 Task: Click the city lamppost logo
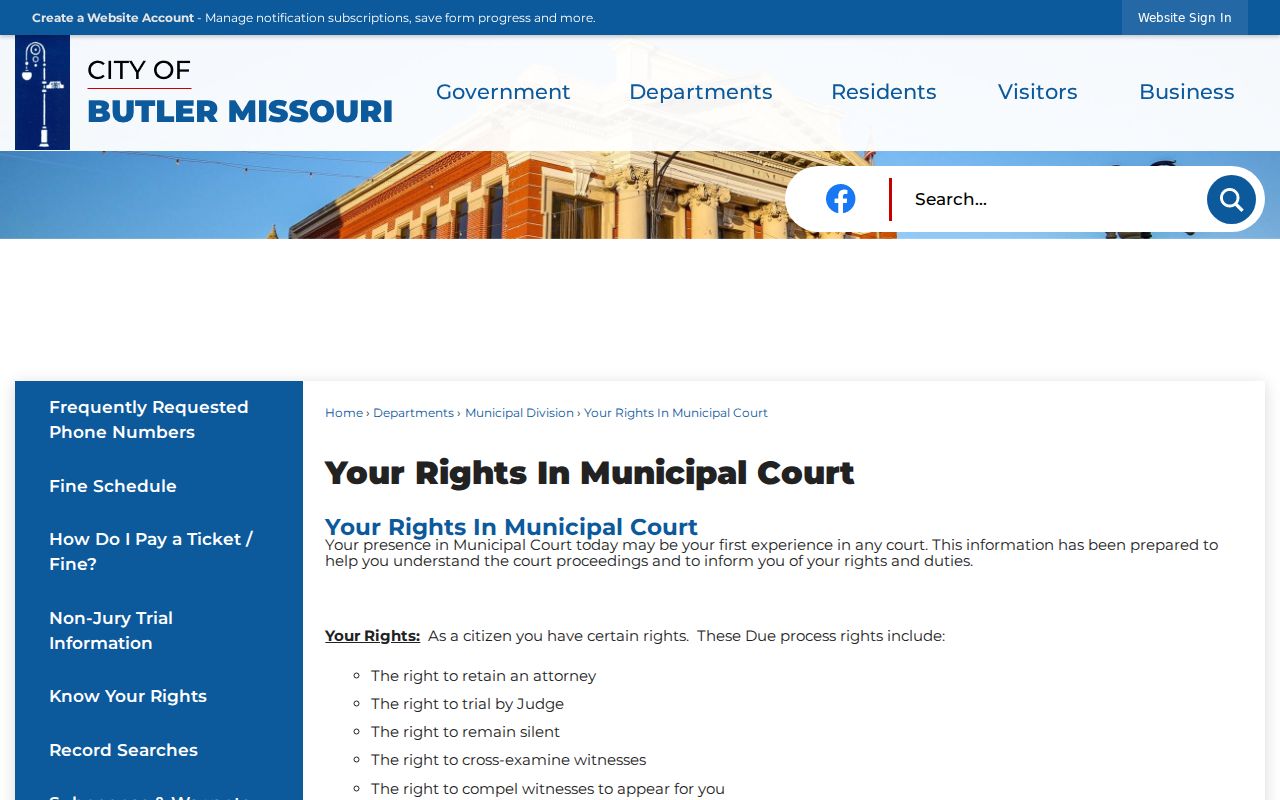[x=42, y=93]
